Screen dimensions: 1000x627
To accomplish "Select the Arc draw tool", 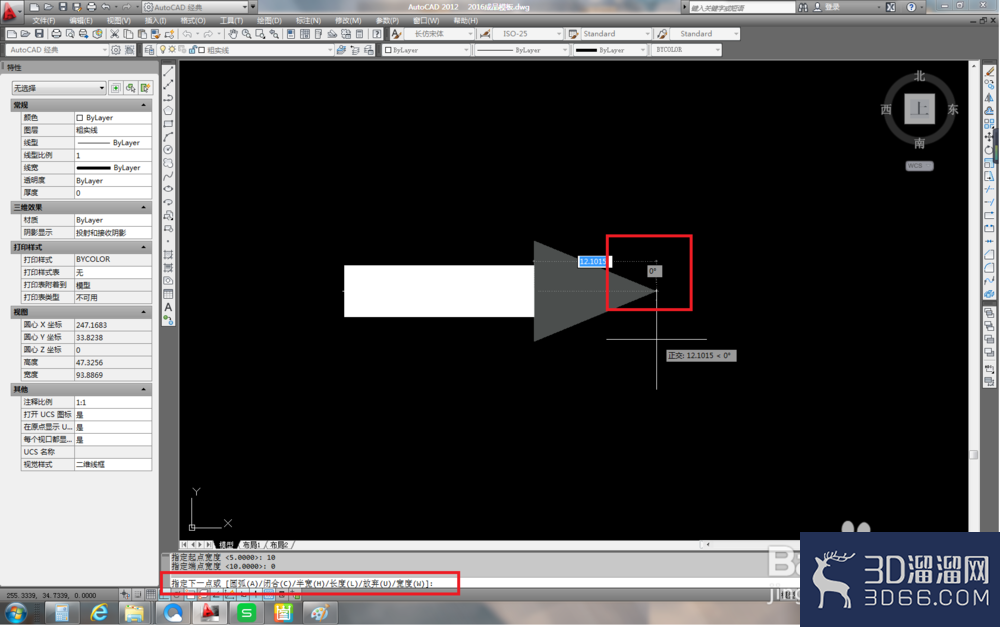I will pyautogui.click(x=168, y=136).
